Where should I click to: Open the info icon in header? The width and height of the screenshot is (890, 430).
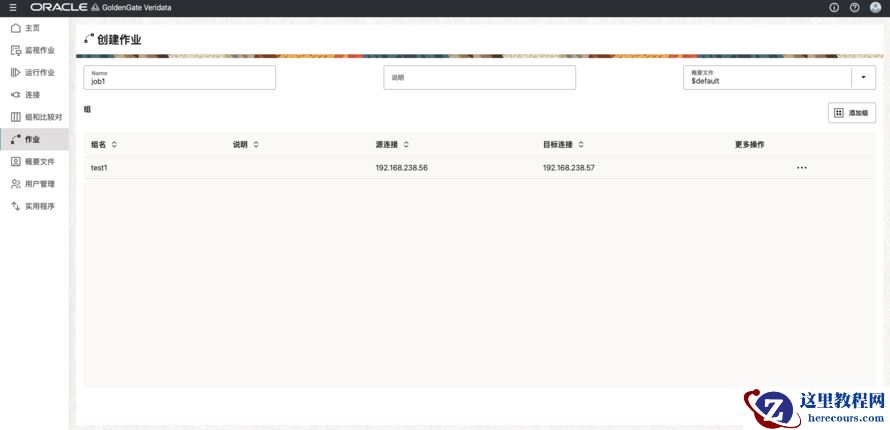[834, 8]
